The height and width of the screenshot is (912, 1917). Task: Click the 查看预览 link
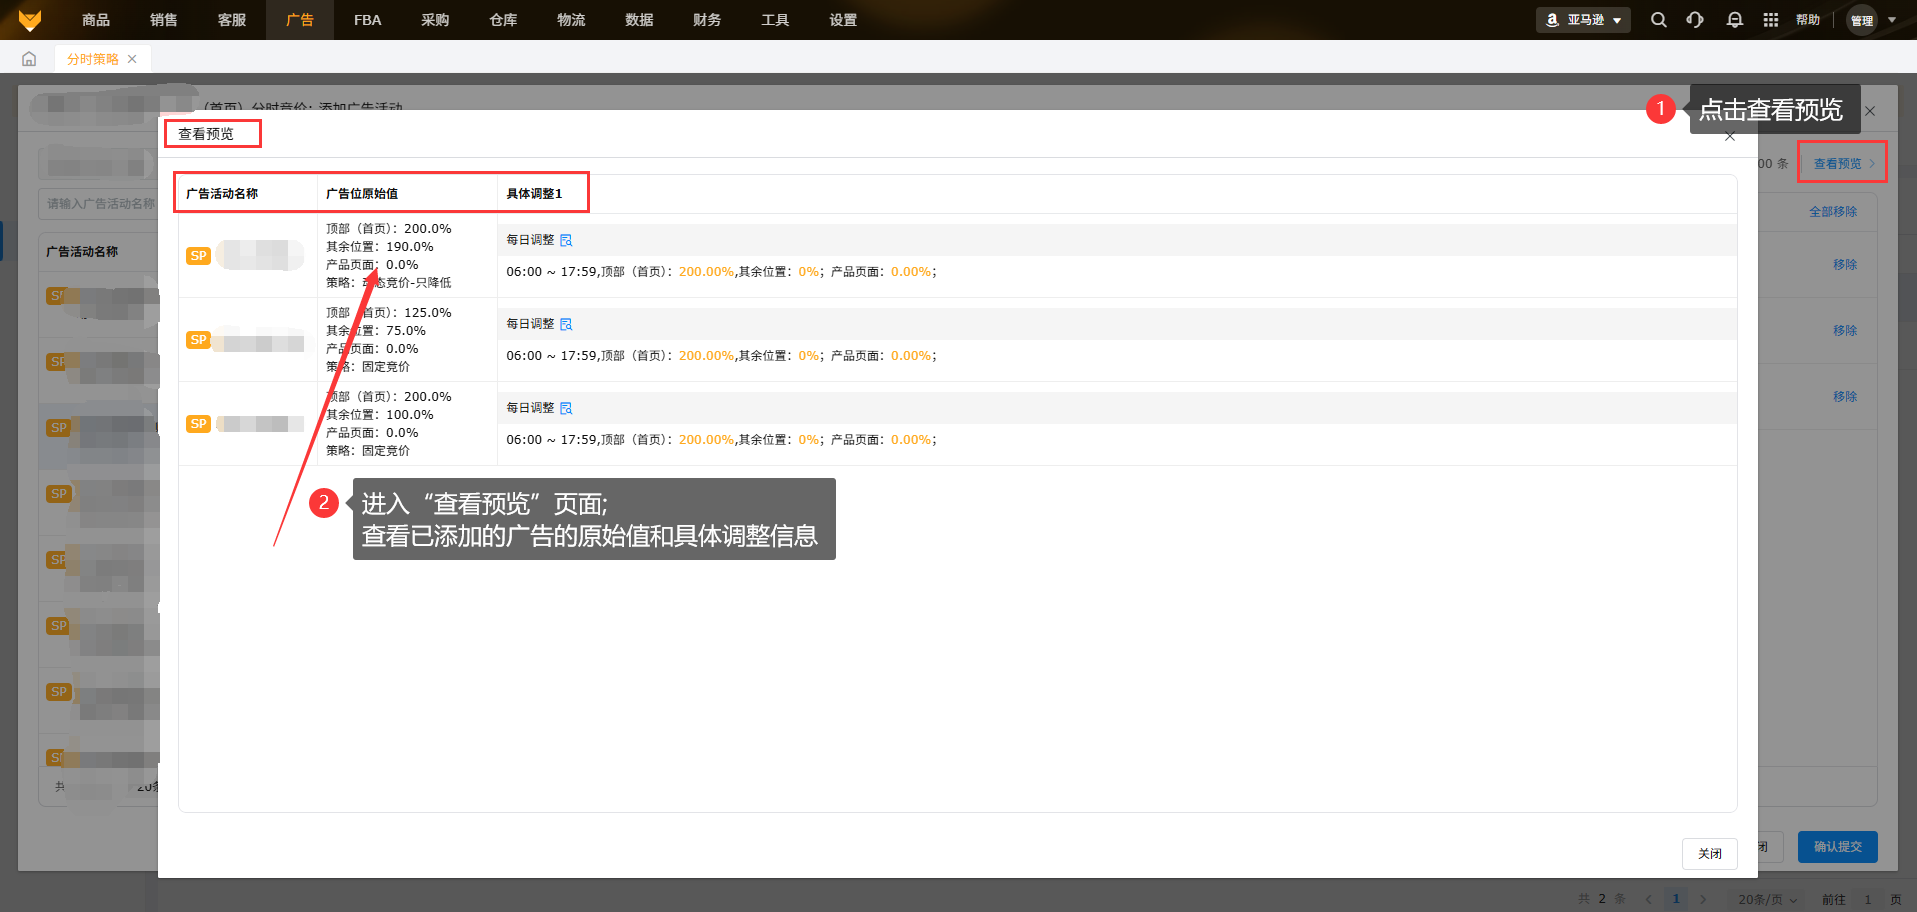[1838, 164]
